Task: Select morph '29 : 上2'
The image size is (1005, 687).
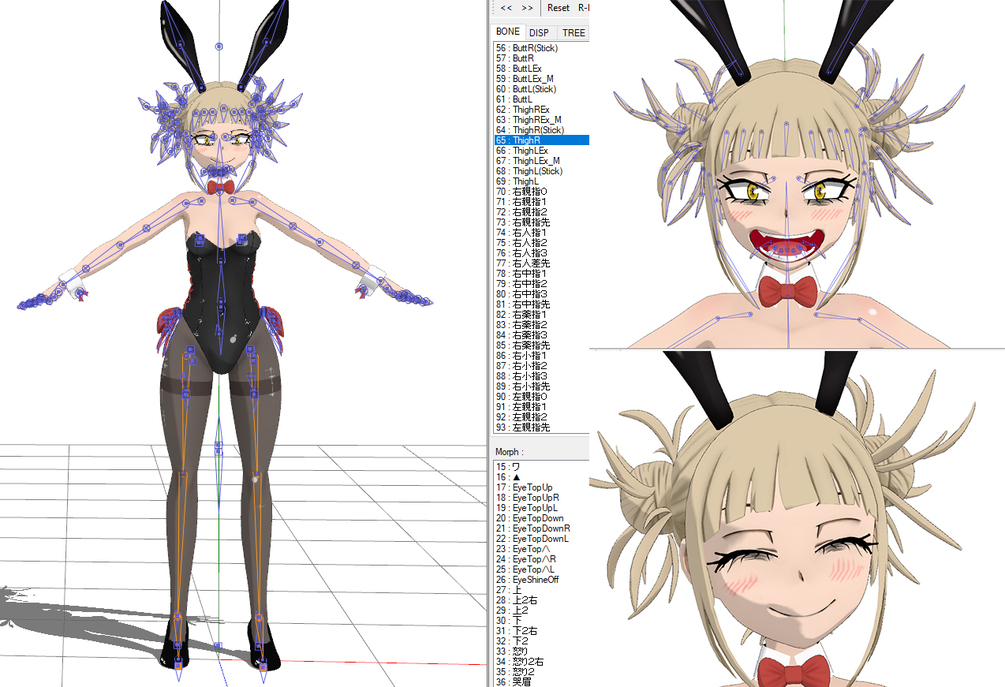Action: [542, 611]
